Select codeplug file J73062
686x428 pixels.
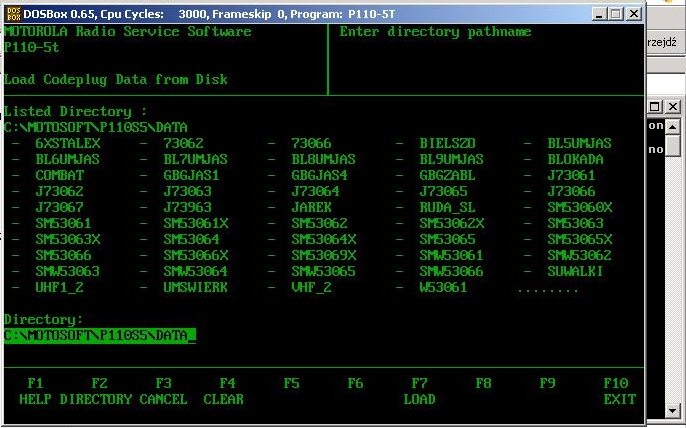60,191
